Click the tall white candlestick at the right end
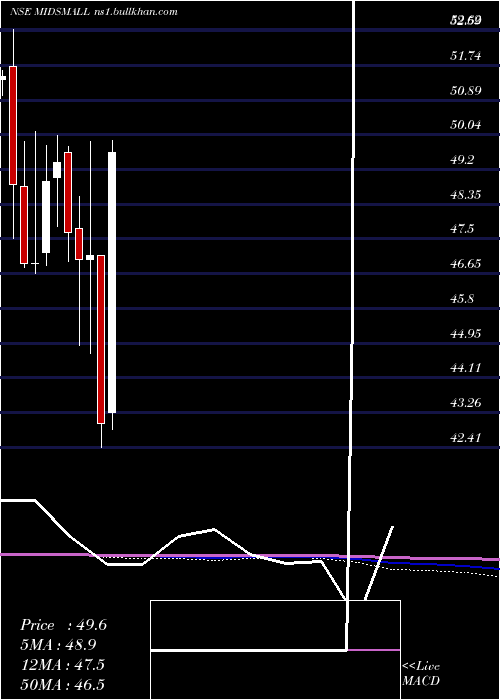This screenshot has height=700, width=500. click(x=112, y=283)
